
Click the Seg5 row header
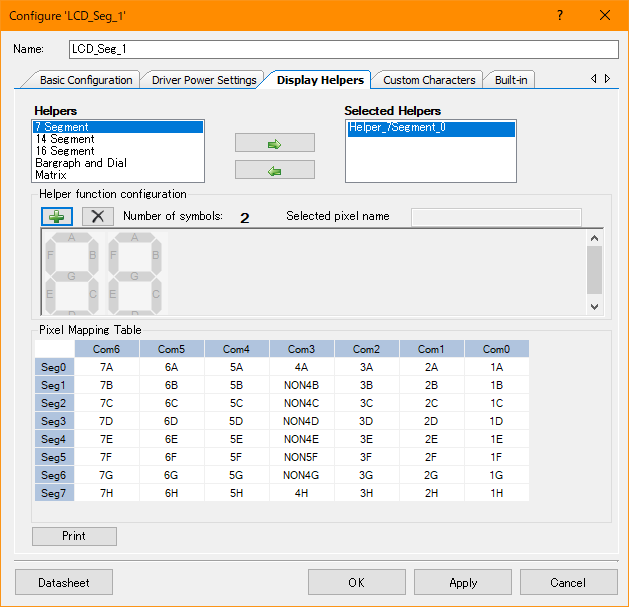54,457
